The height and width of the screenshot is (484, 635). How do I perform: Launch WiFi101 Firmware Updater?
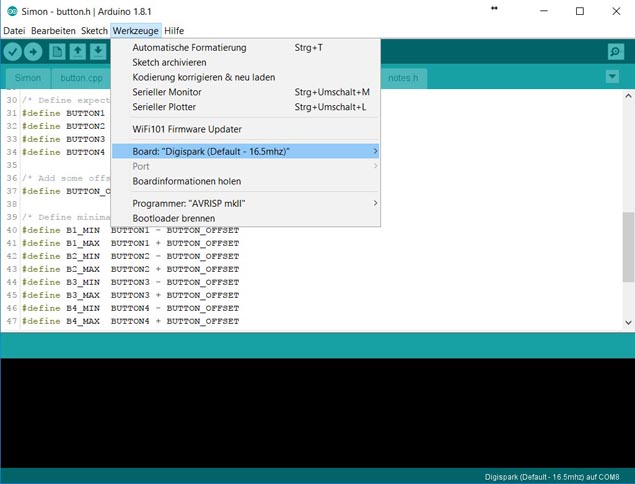click(245, 129)
